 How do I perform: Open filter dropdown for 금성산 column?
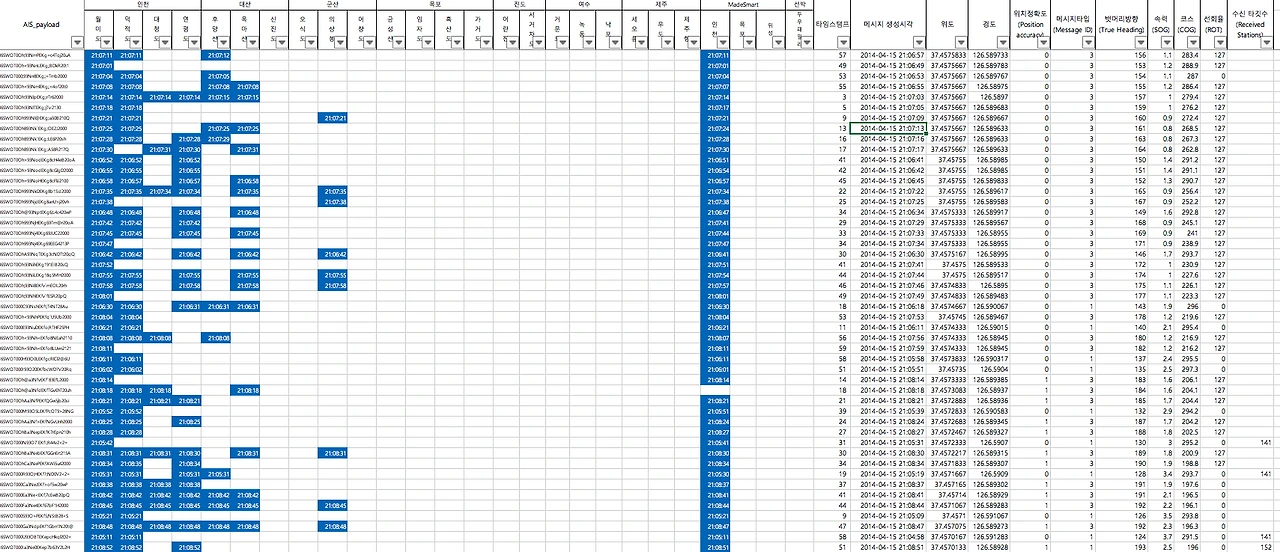tap(401, 44)
